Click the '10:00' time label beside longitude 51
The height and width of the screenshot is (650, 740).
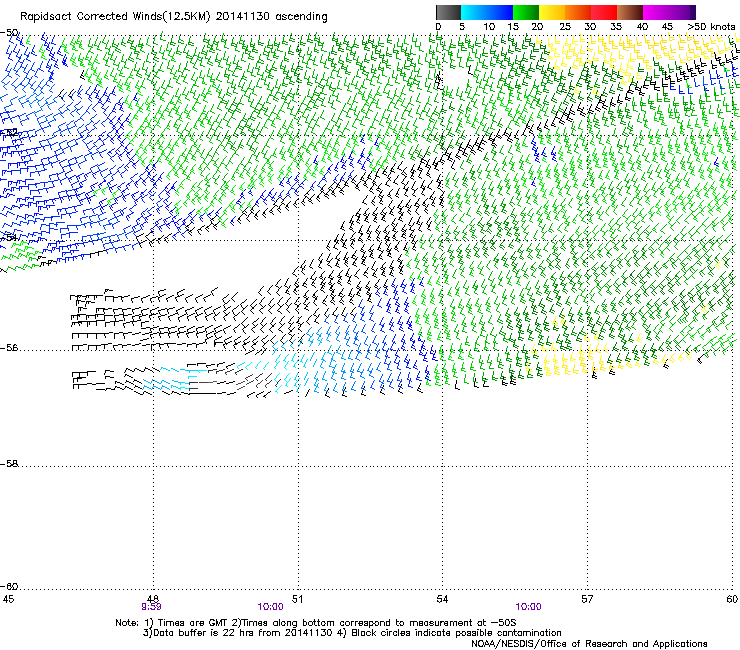click(x=270, y=607)
